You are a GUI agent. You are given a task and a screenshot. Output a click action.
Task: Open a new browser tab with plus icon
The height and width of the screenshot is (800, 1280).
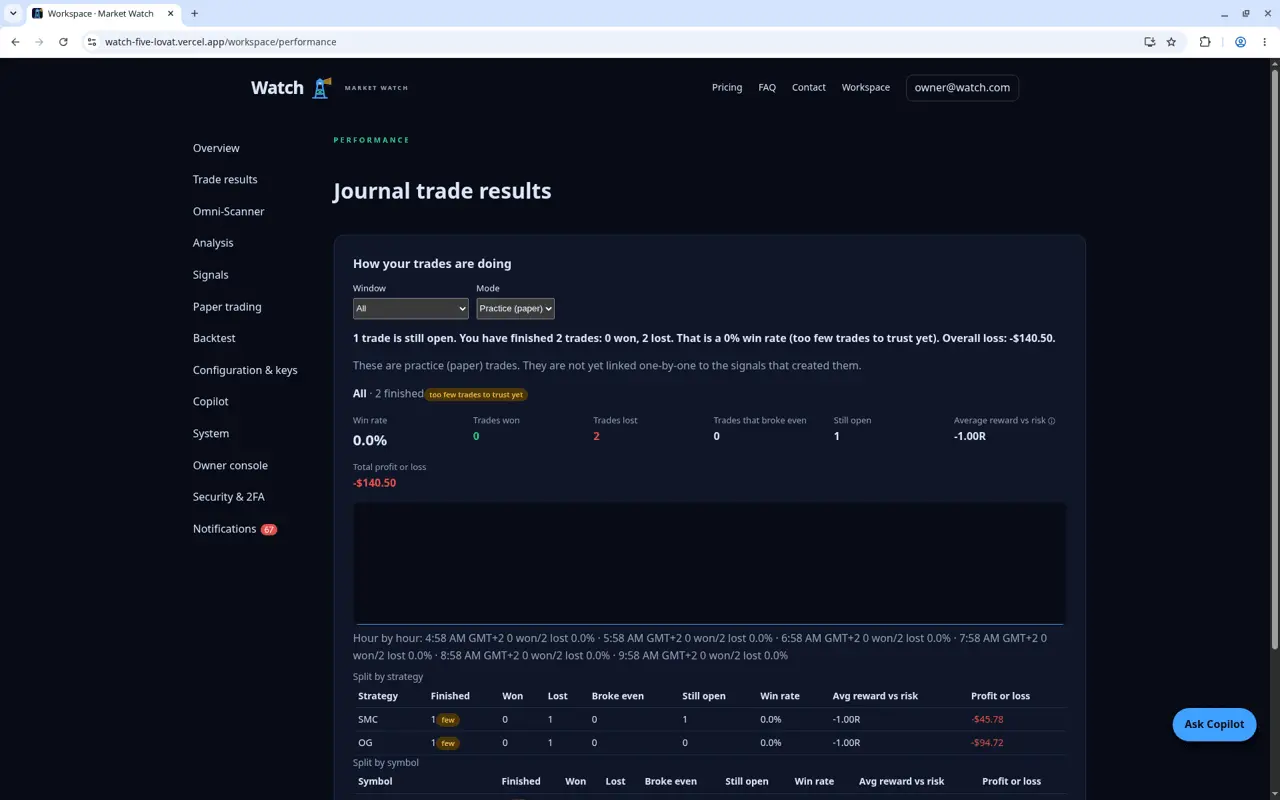[194, 14]
